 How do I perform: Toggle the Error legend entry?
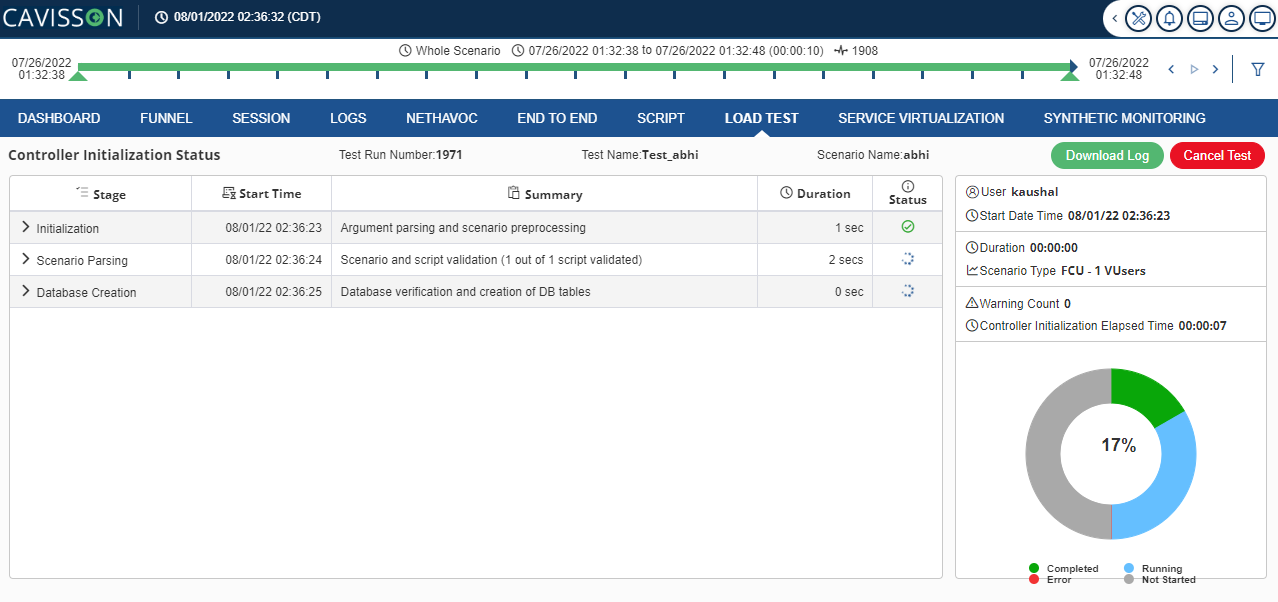(1050, 580)
